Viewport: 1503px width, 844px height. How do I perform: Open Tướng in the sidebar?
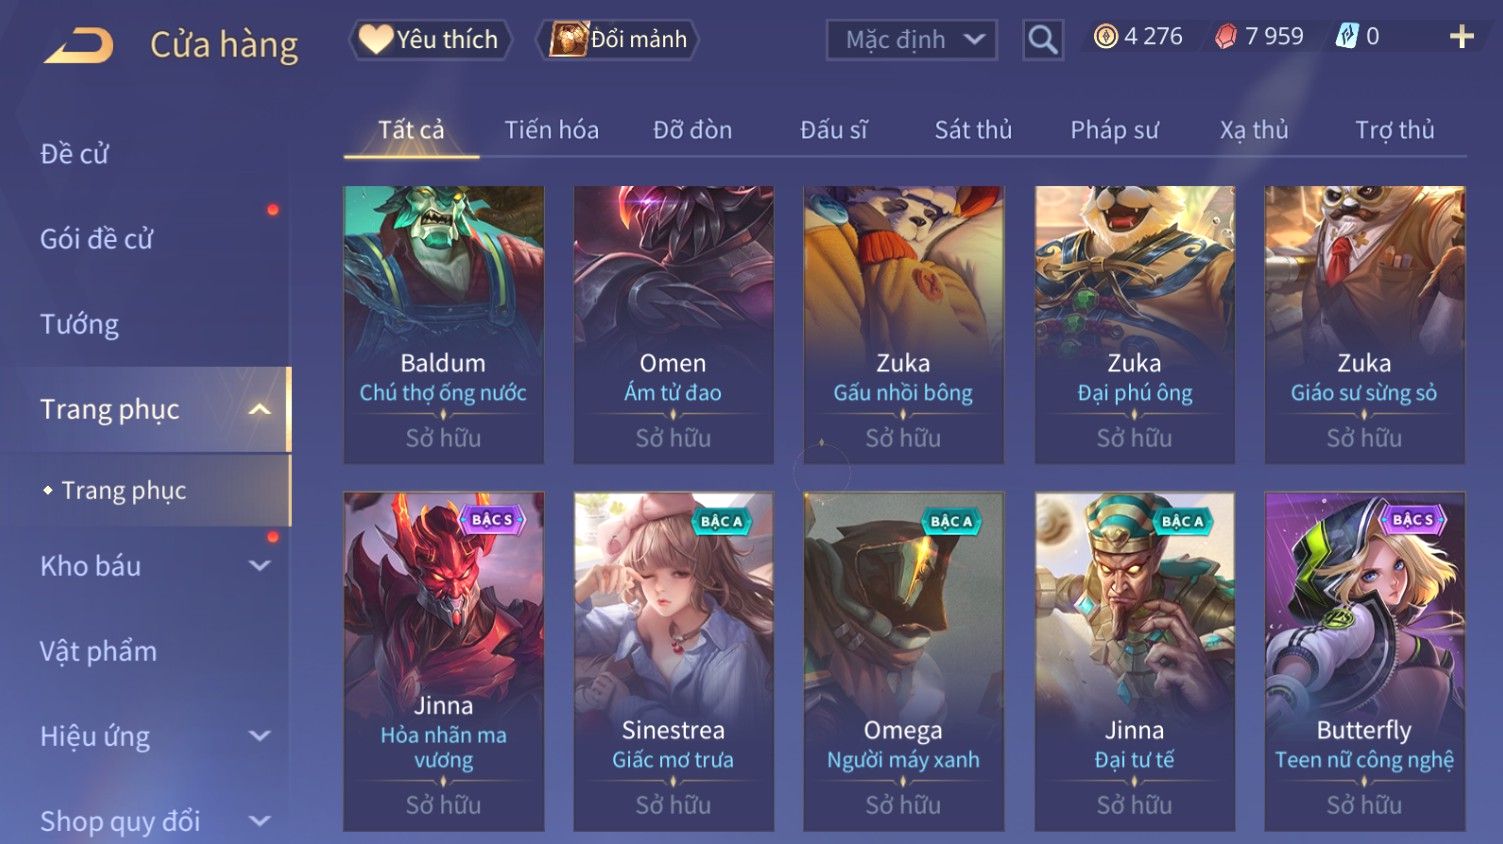click(x=80, y=324)
